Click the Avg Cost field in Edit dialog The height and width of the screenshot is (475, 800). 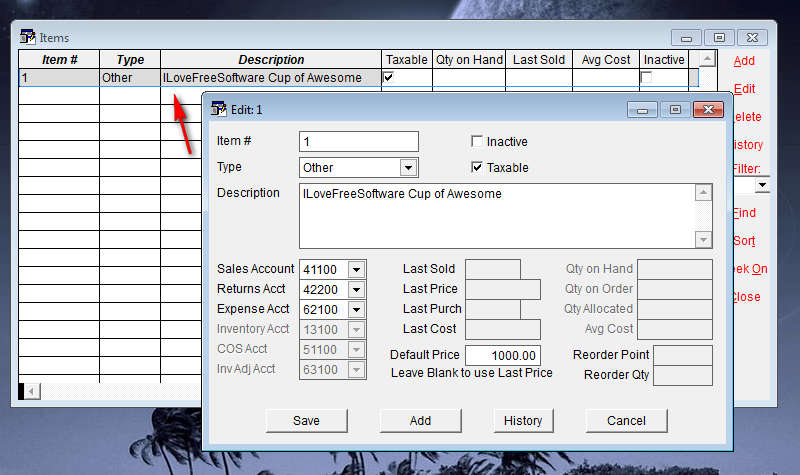point(675,330)
